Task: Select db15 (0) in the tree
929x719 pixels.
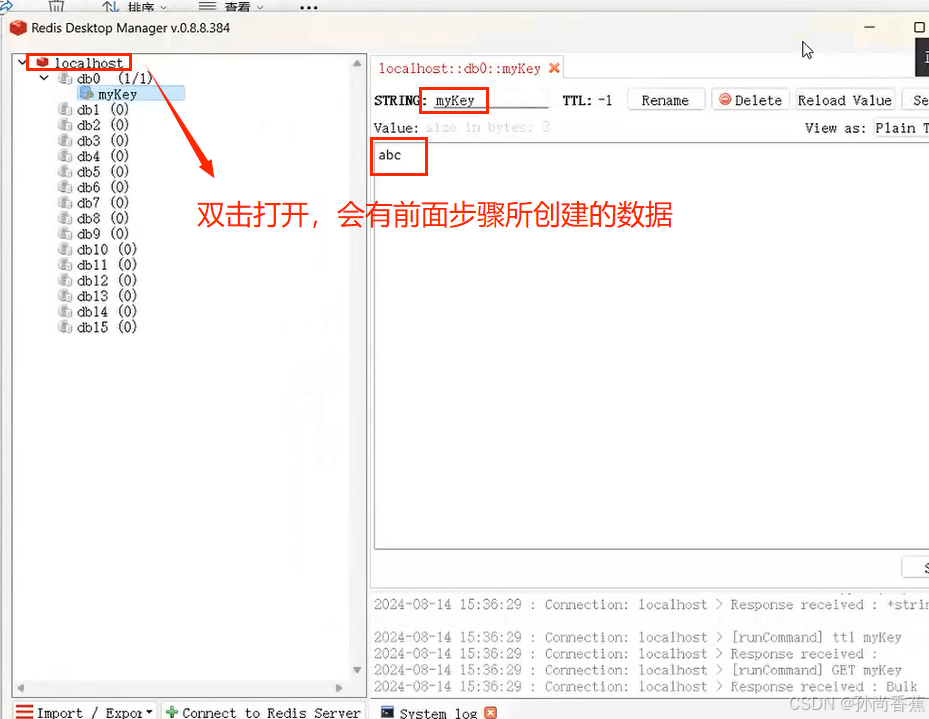Action: [x=107, y=326]
